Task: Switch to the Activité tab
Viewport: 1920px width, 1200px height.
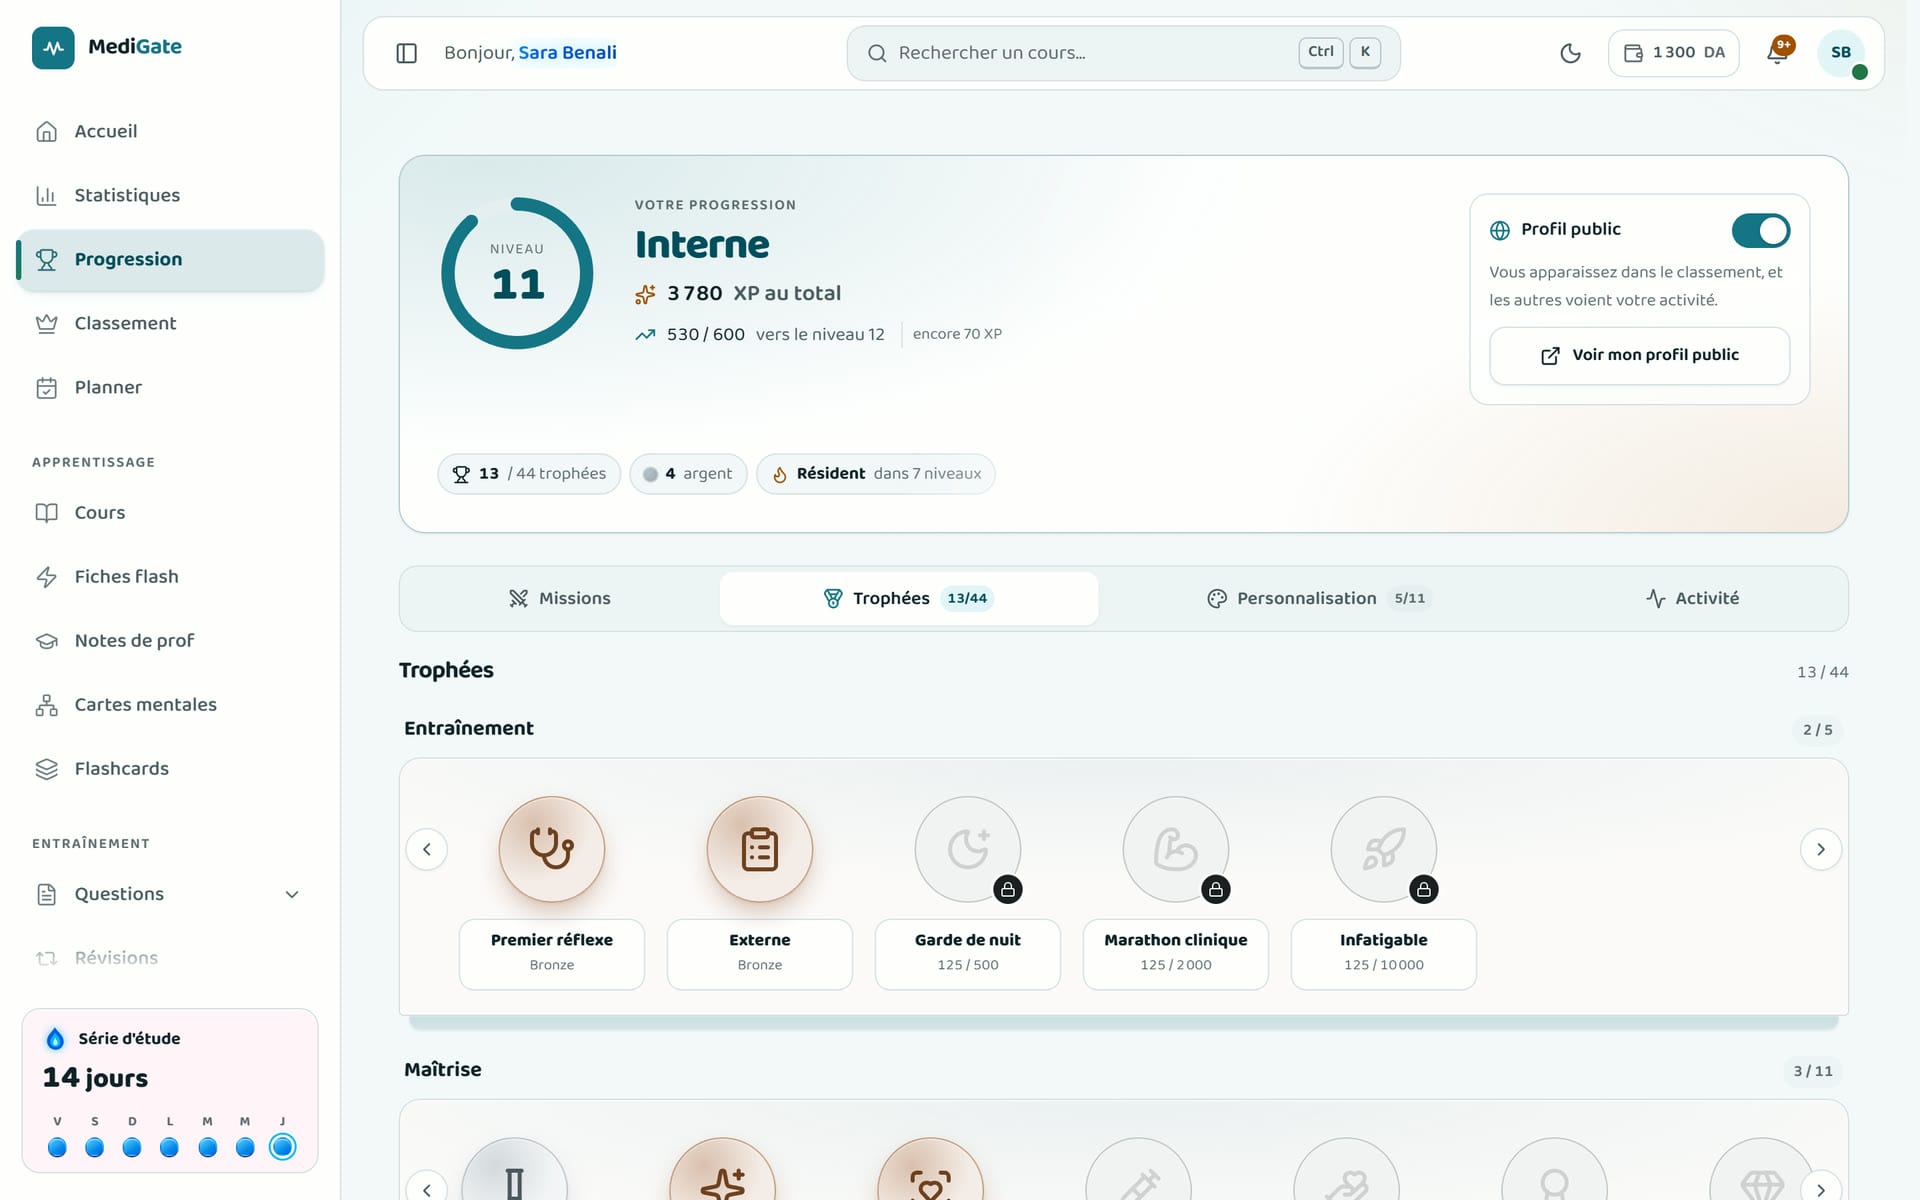Action: pos(1692,598)
